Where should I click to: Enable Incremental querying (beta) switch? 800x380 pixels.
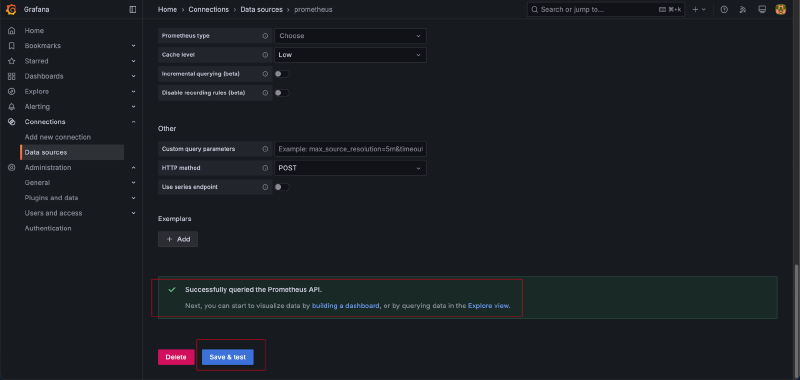[282, 74]
